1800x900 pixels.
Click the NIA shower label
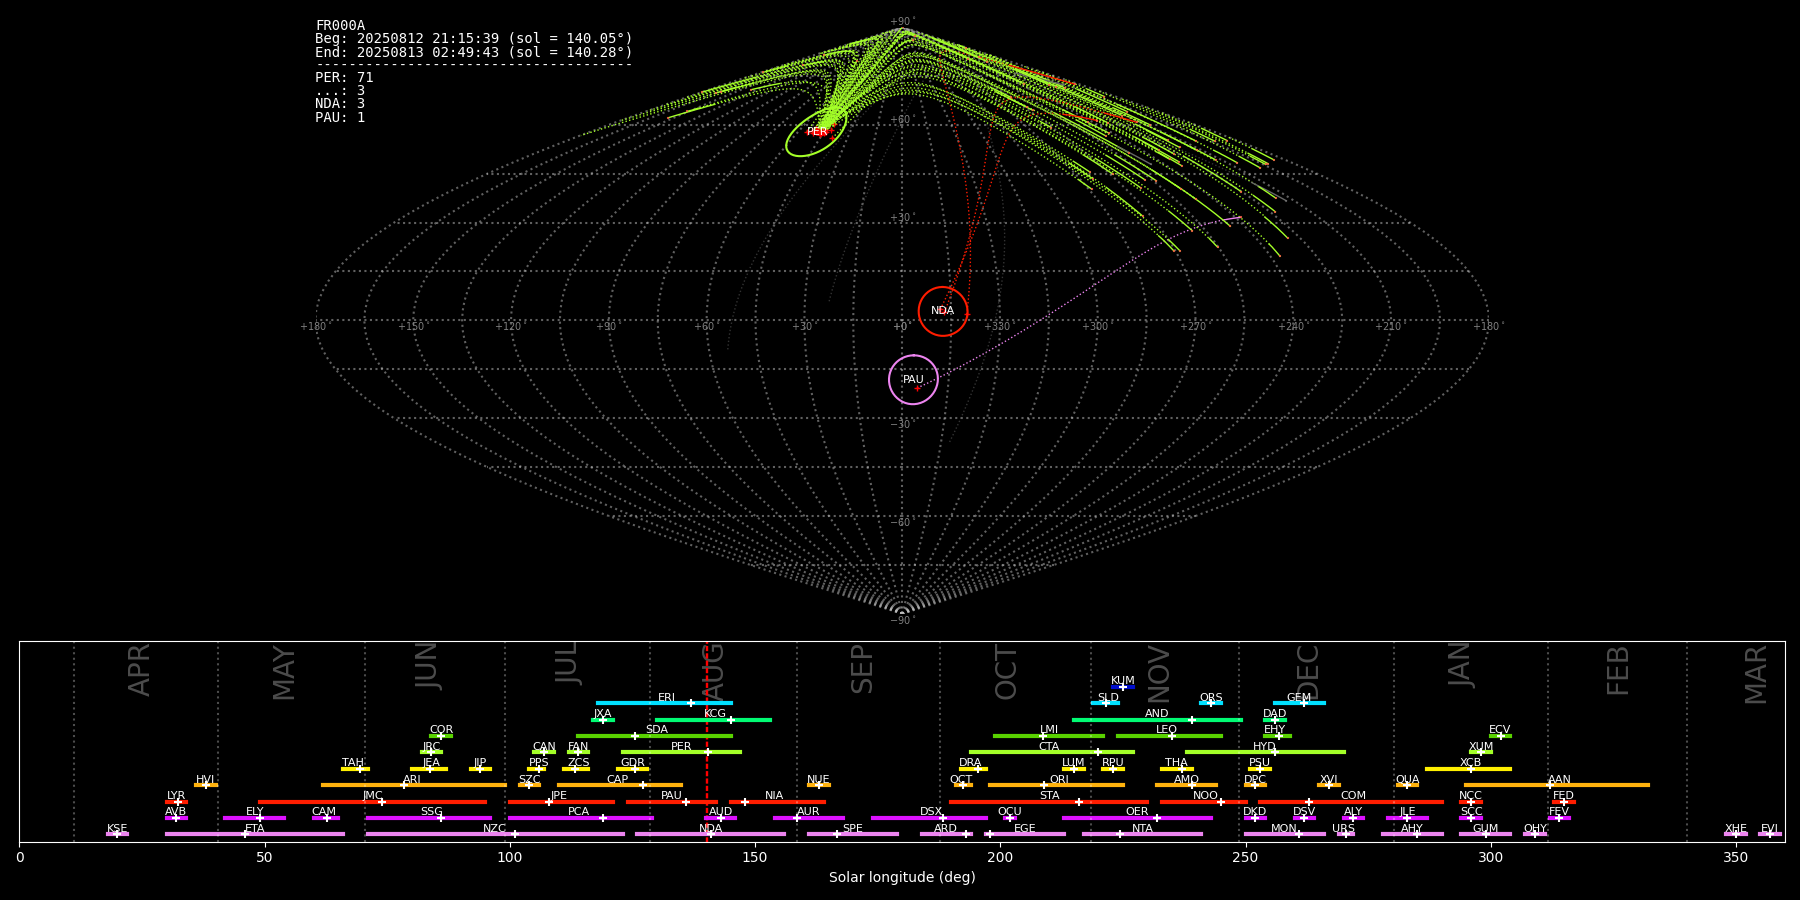tap(774, 796)
